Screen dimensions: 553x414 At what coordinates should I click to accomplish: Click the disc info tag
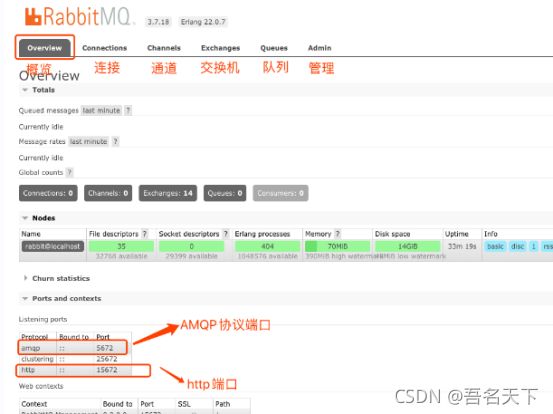tap(517, 246)
